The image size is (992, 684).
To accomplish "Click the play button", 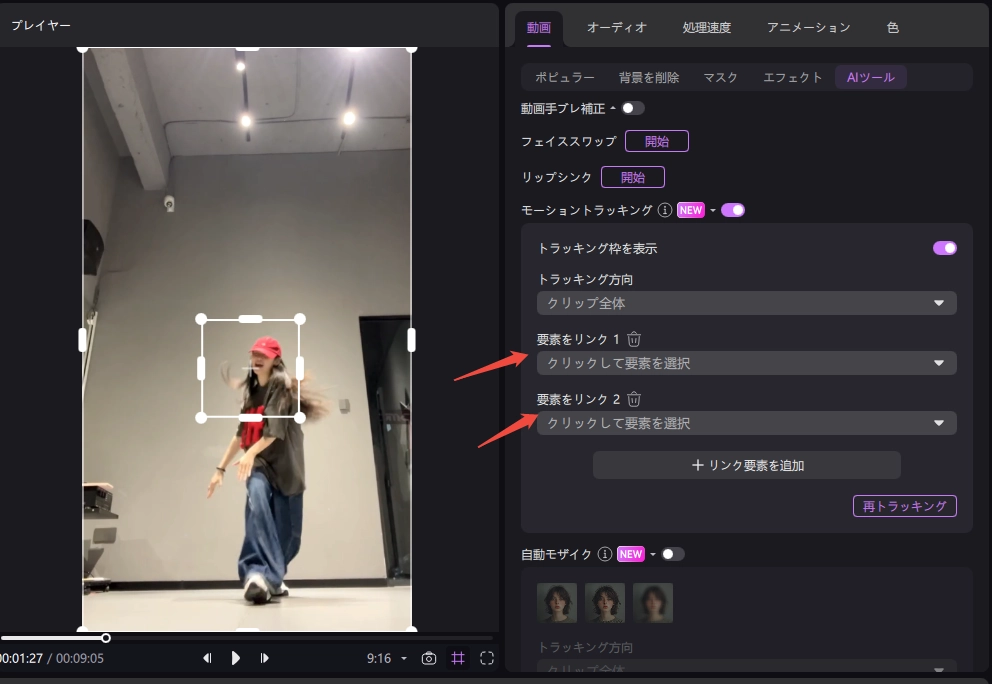I will (x=235, y=658).
